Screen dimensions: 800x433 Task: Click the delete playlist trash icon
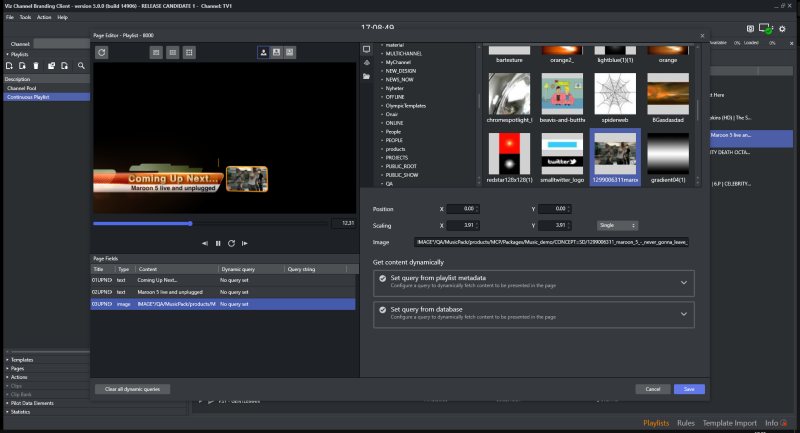(36, 65)
